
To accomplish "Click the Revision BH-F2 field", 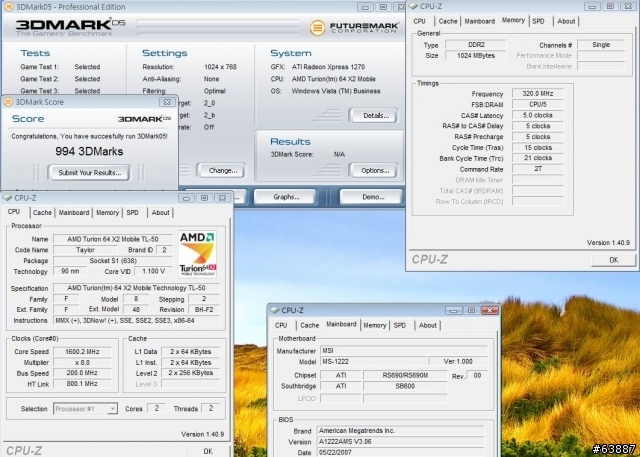I will (204, 310).
